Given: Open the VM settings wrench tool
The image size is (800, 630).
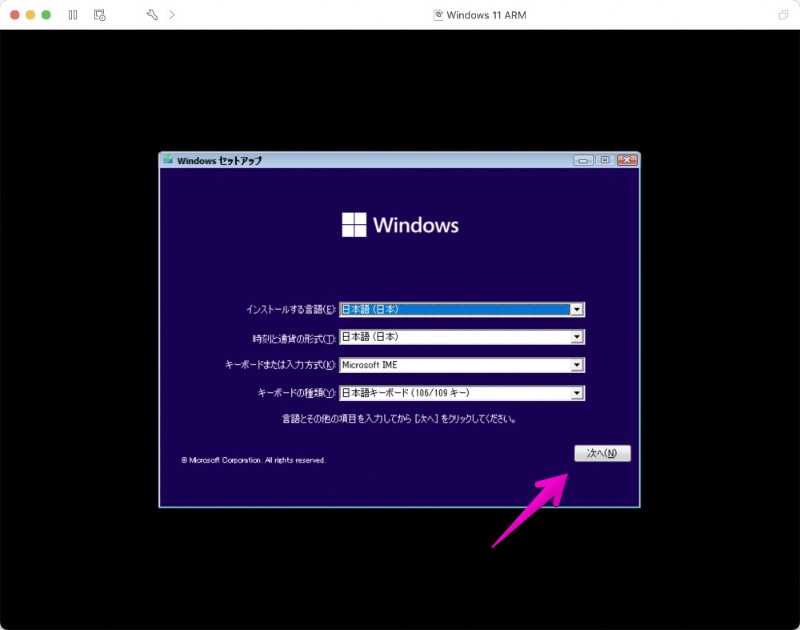Looking at the screenshot, I should pos(153,15).
